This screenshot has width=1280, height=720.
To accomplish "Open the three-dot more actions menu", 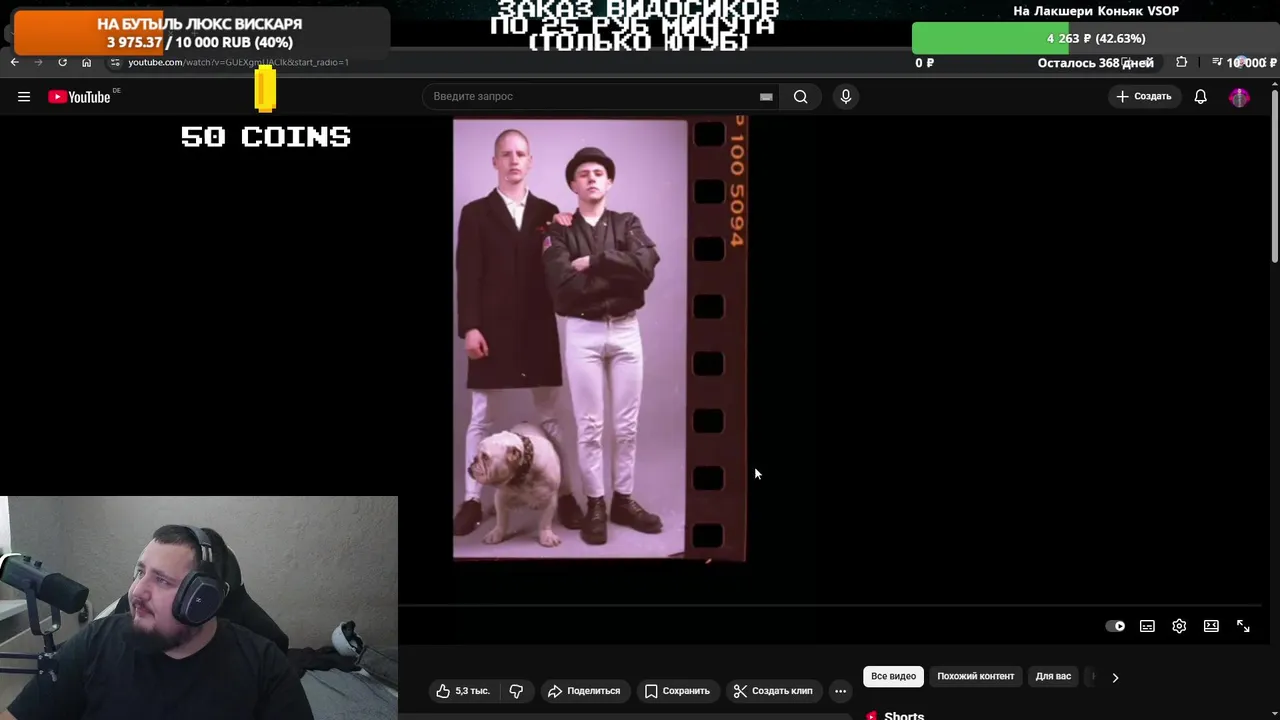I will (x=840, y=691).
